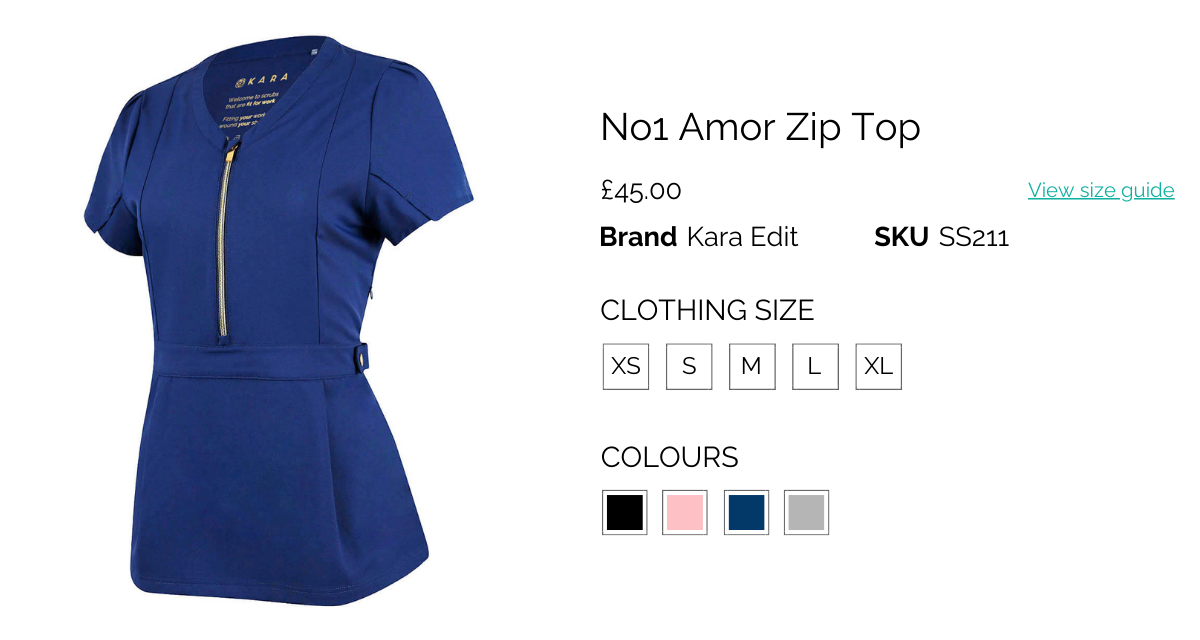Click the Kara Edit brand name
1200x640 pixels.
point(742,237)
